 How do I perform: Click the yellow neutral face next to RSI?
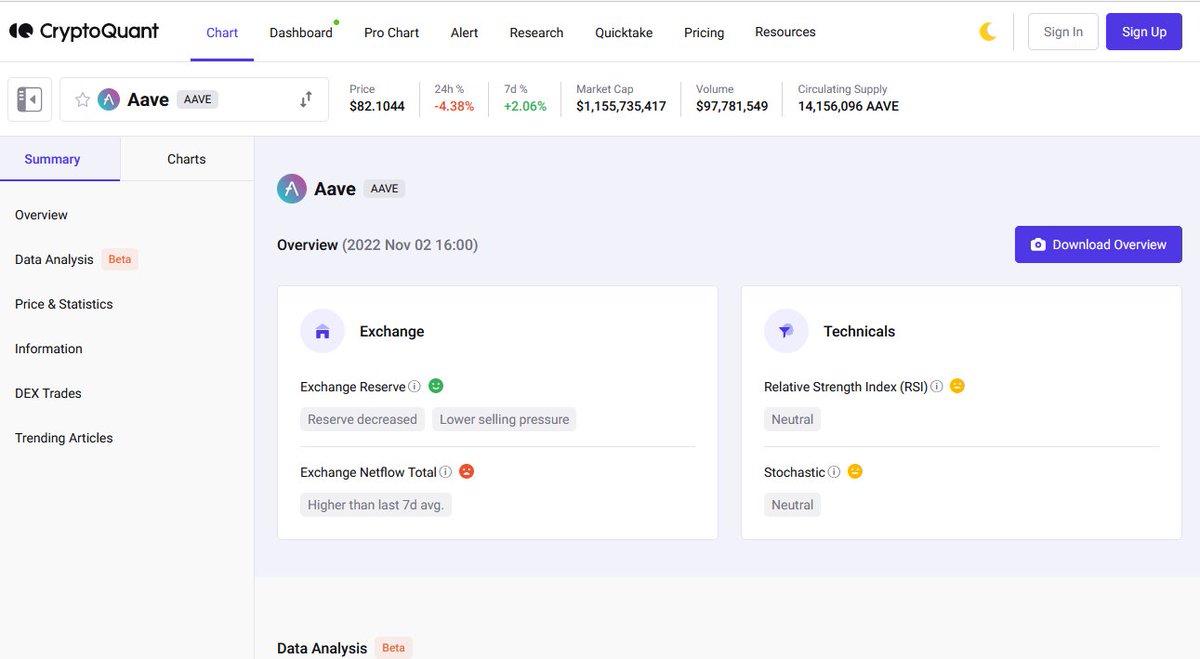[x=957, y=386]
